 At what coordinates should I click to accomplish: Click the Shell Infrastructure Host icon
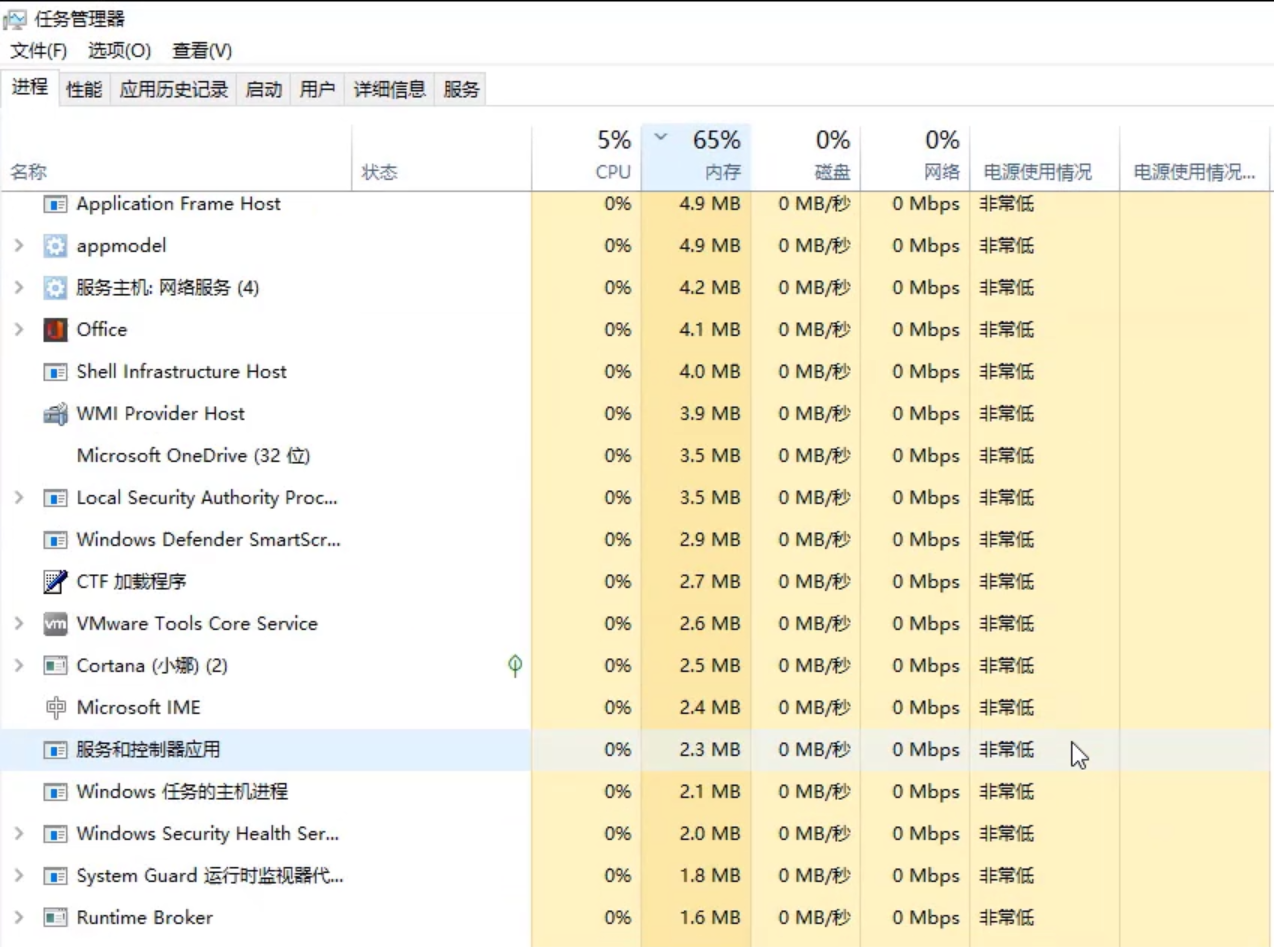[x=58, y=371]
